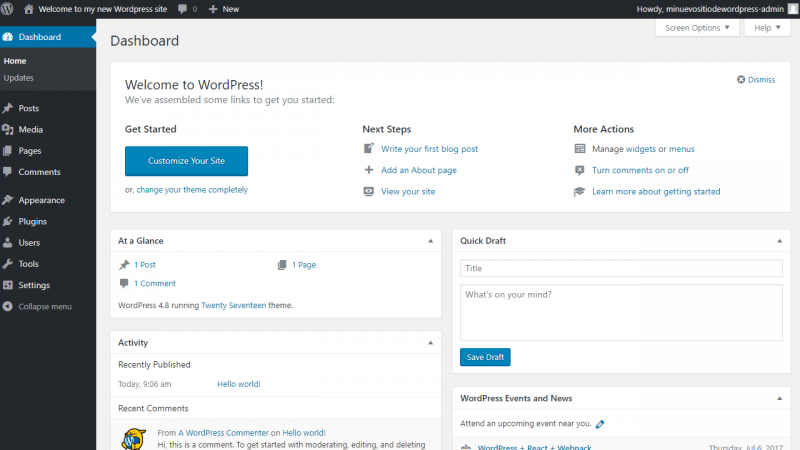This screenshot has height=450, width=800.
Task: Open the Home submenu item
Action: [15, 61]
